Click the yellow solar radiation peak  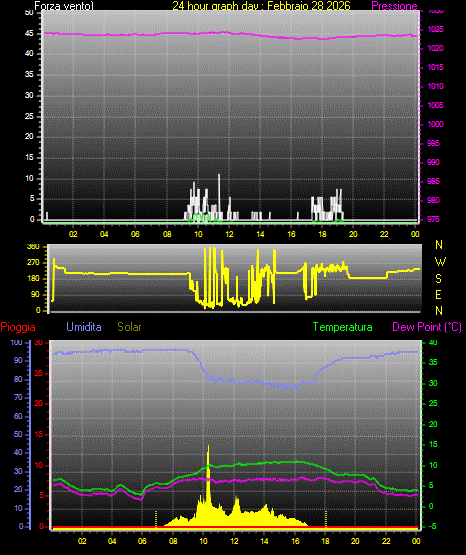click(x=208, y=457)
